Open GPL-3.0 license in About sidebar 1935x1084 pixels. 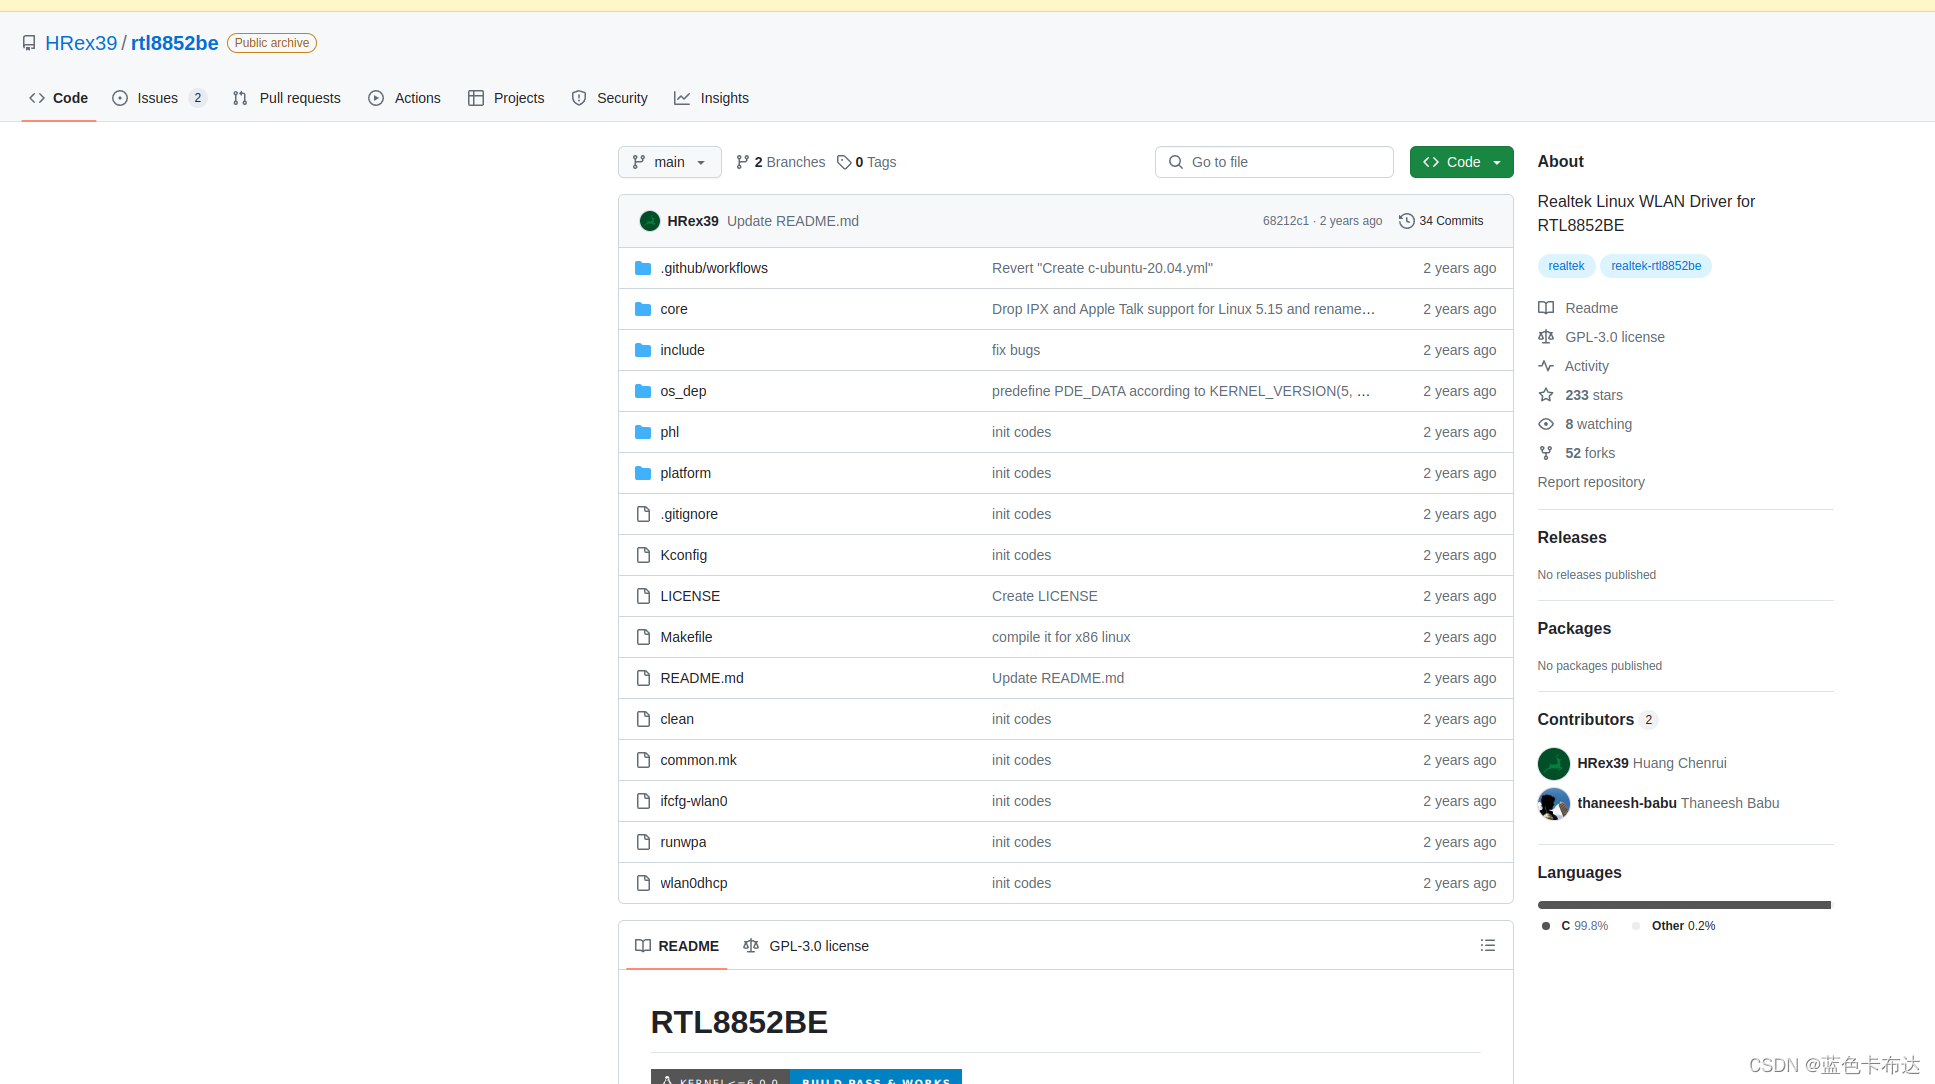click(1601, 337)
